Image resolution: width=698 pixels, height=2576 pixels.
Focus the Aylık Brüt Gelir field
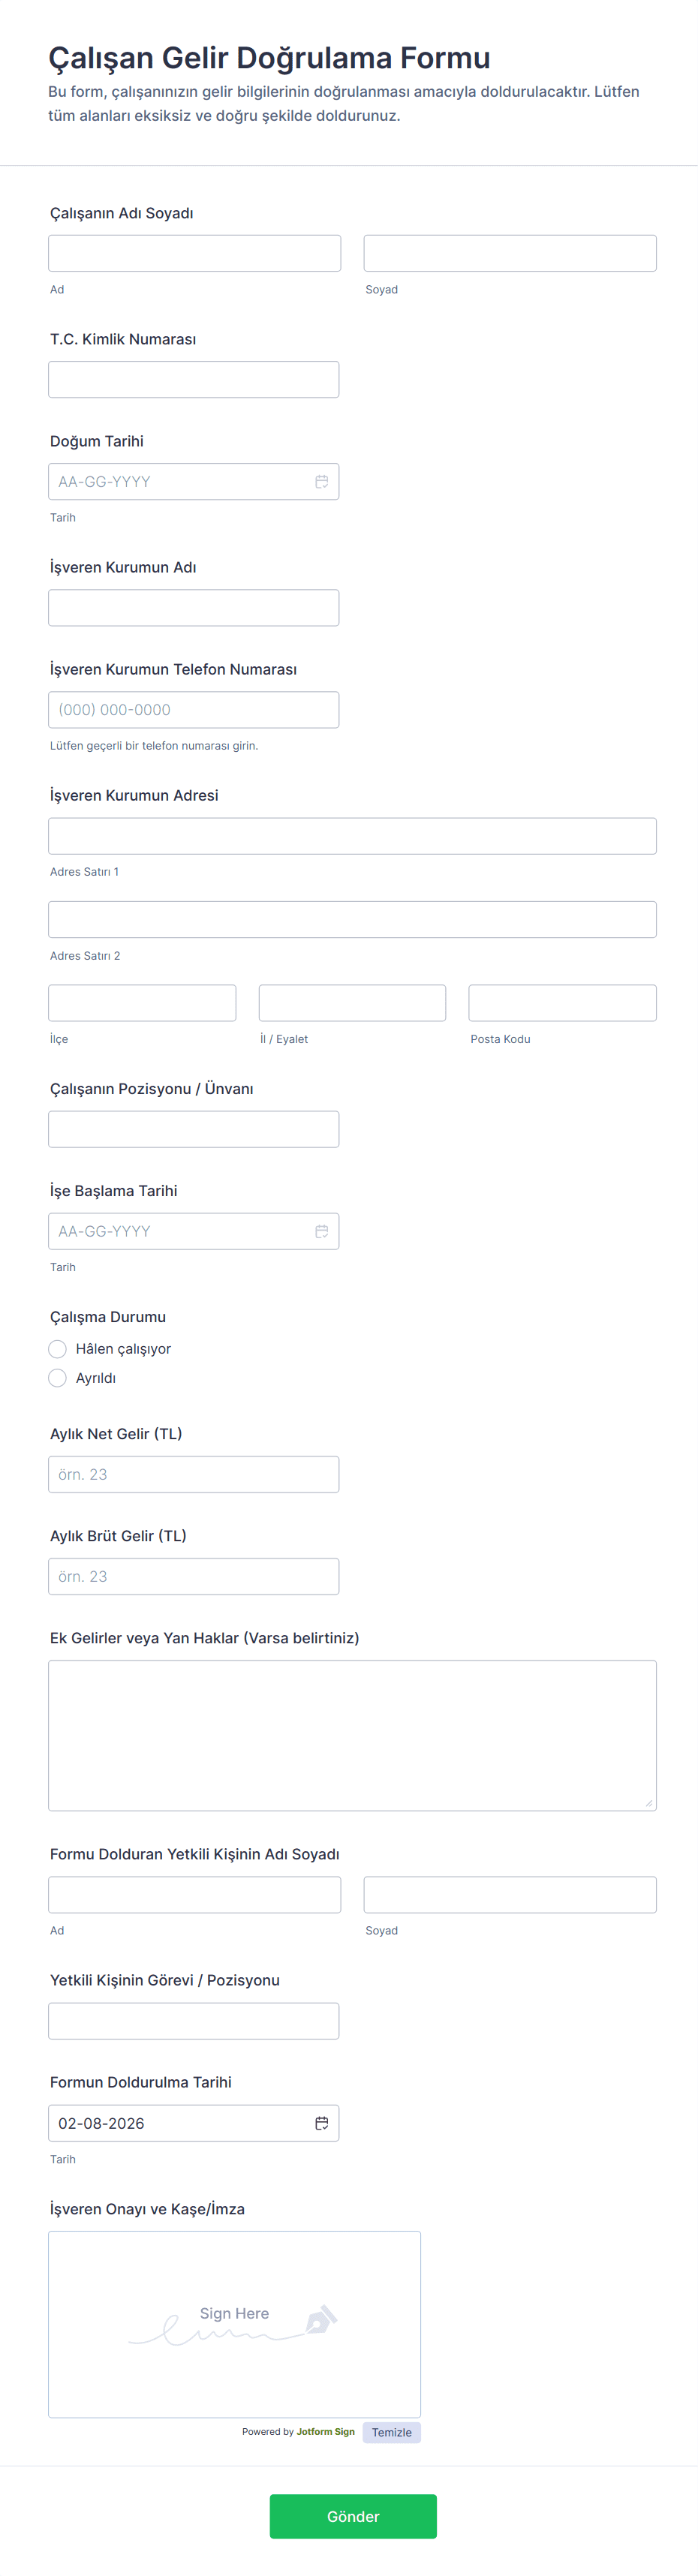pyautogui.click(x=193, y=1576)
